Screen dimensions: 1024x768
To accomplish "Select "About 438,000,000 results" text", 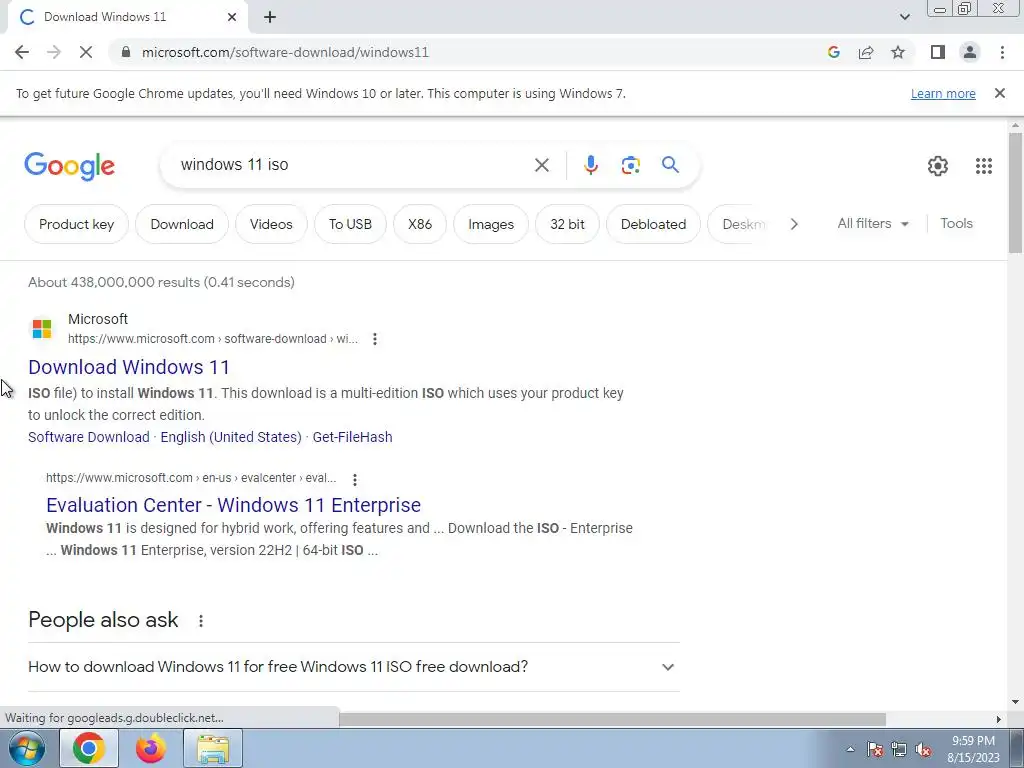I will coord(114,282).
